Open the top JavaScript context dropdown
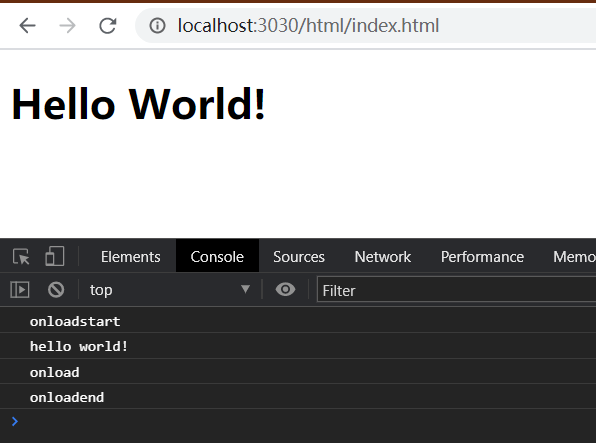The height and width of the screenshot is (443, 596). (x=170, y=290)
